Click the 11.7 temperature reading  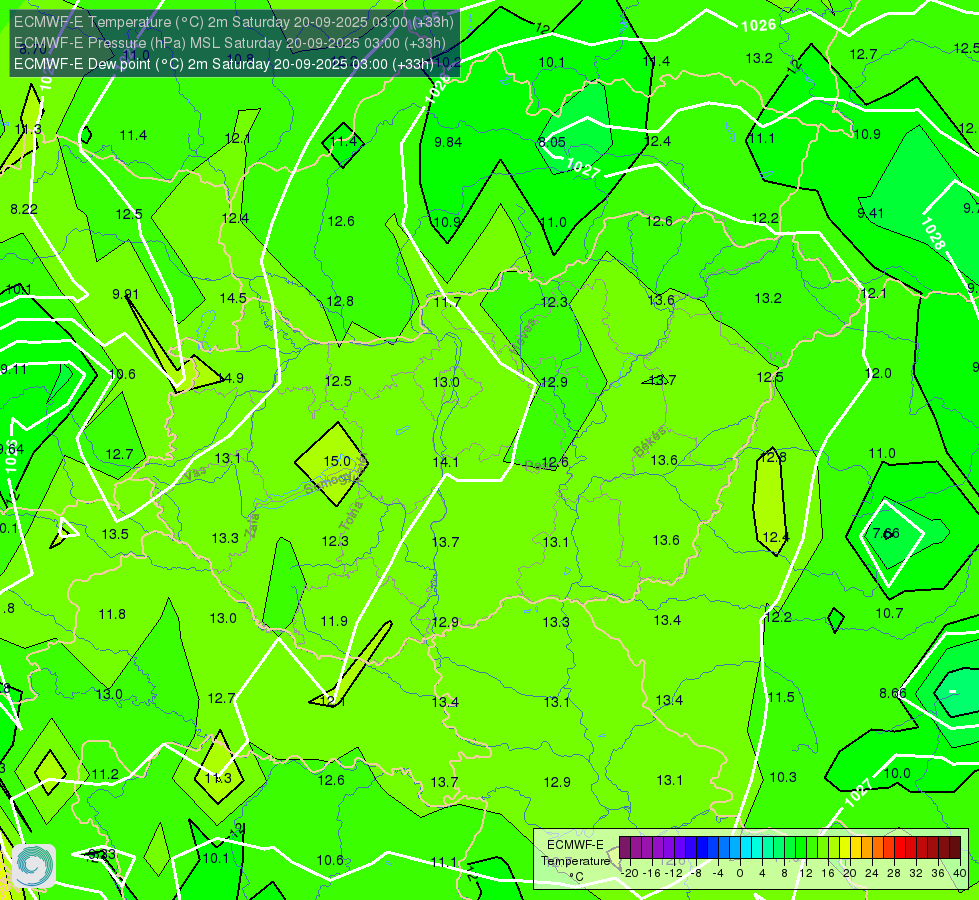click(x=448, y=302)
